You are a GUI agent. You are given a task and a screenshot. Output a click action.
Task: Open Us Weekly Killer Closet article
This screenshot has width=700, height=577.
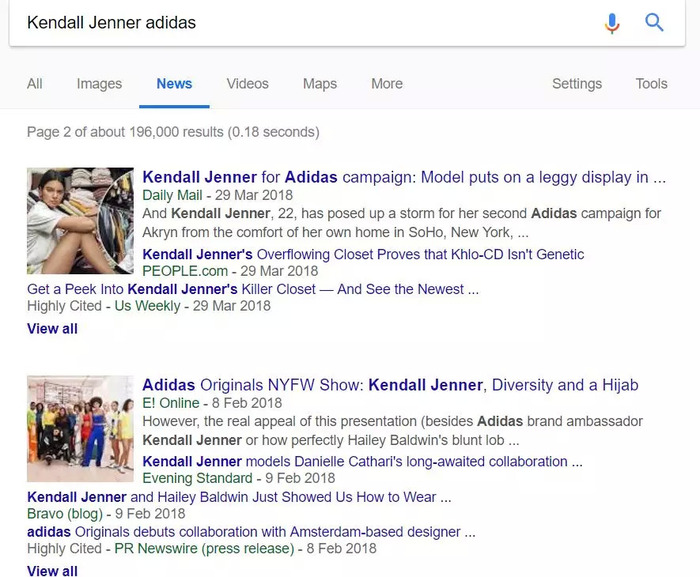tap(253, 289)
